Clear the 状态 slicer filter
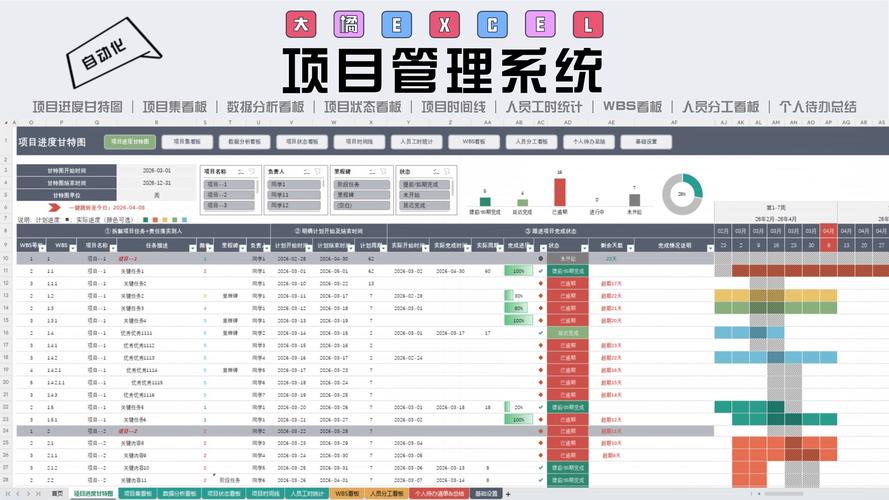 pyautogui.click(x=447, y=171)
